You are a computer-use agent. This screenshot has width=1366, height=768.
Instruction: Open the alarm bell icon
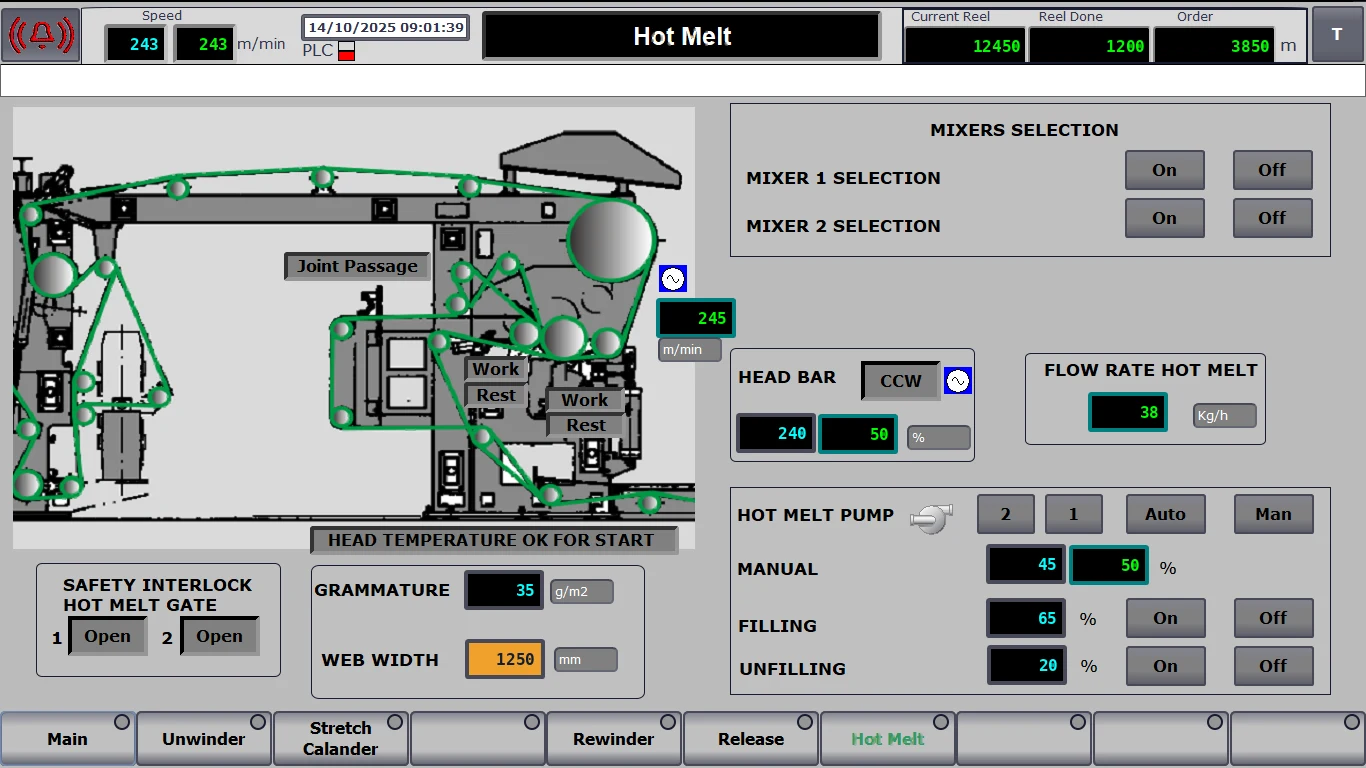point(41,35)
